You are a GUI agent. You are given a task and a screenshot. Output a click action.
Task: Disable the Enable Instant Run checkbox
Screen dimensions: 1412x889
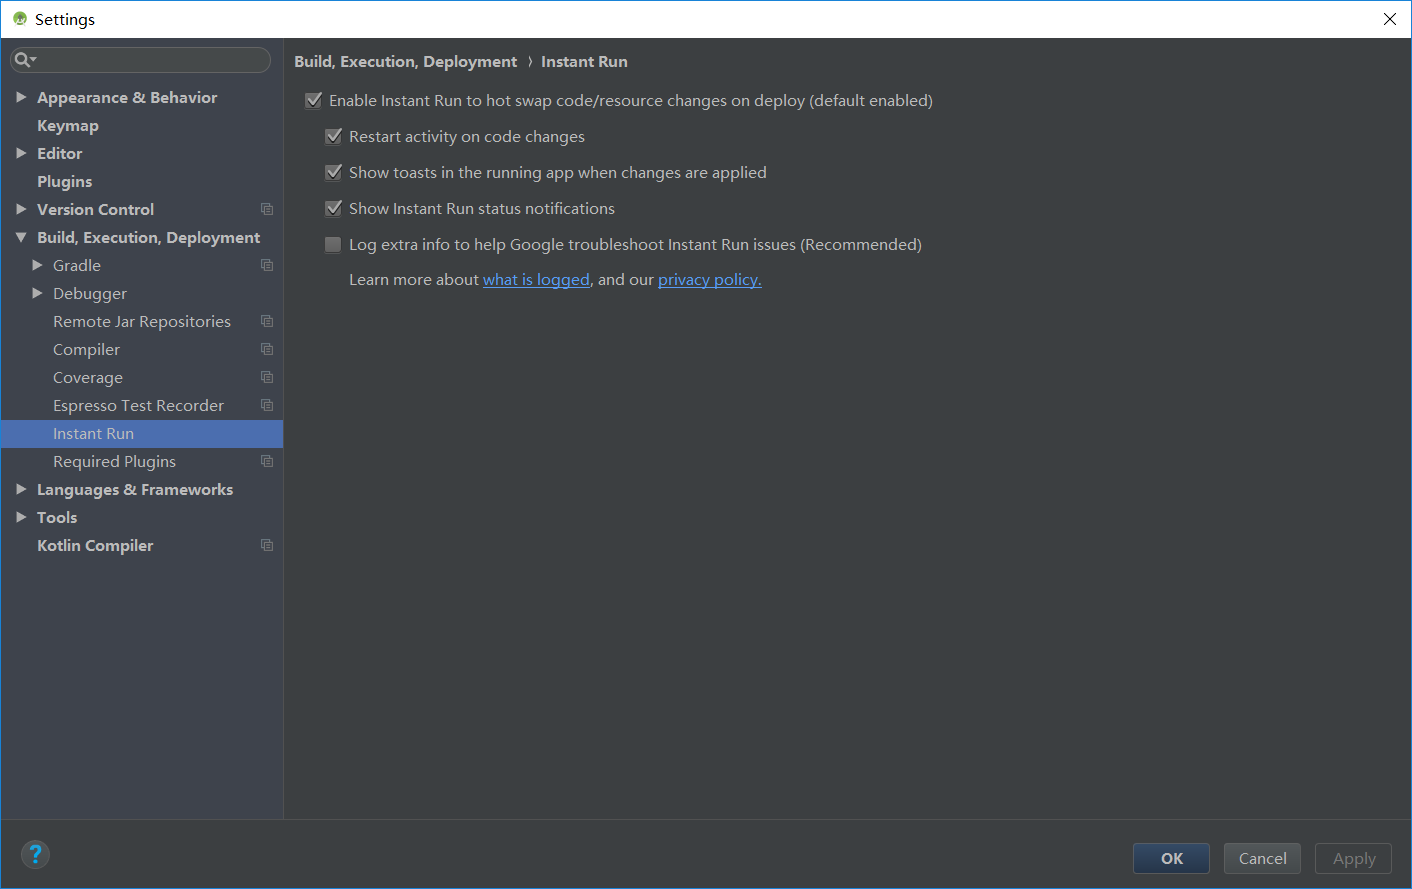(x=314, y=100)
